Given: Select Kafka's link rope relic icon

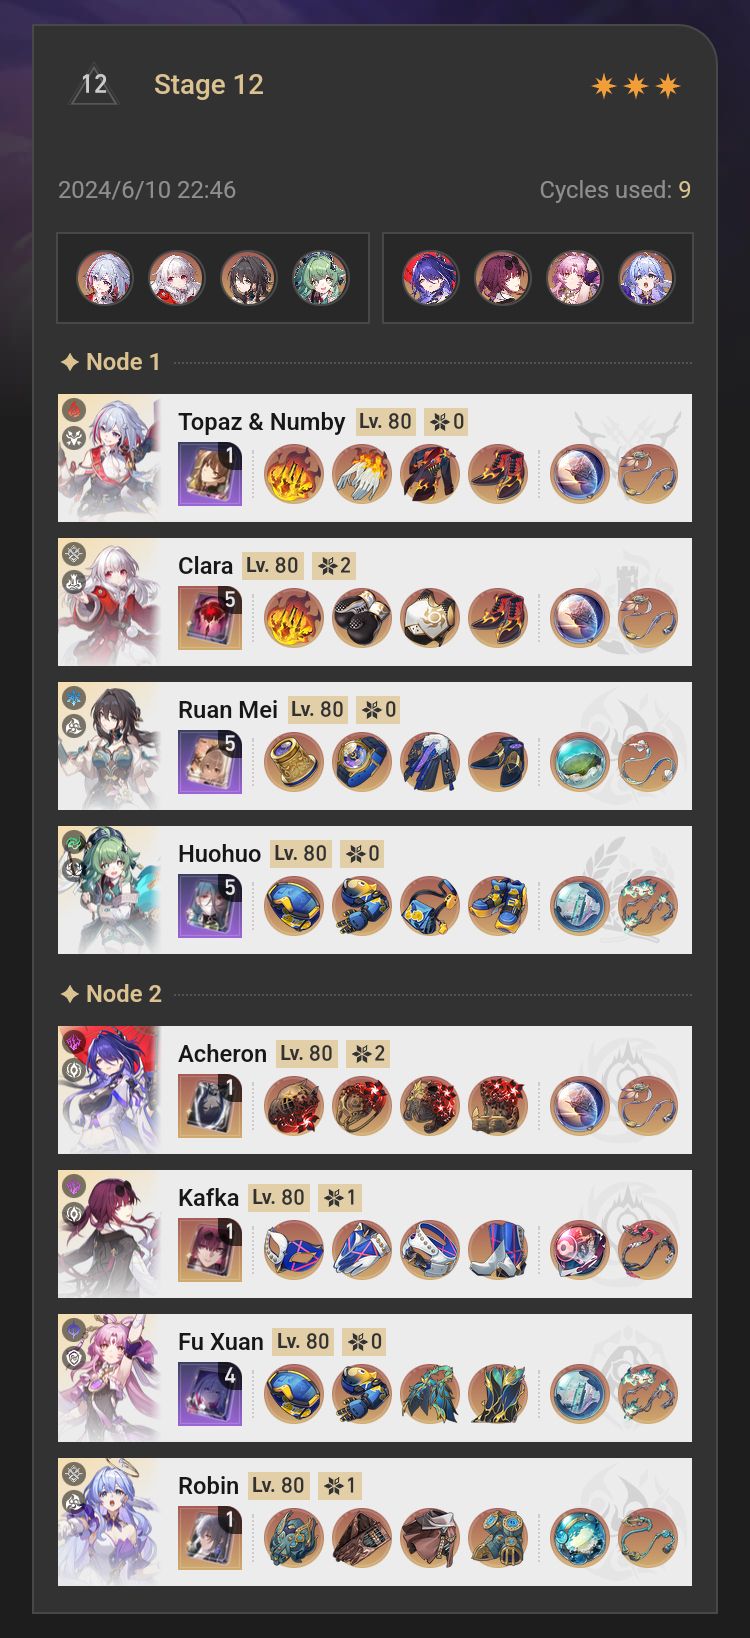Looking at the screenshot, I should (648, 1250).
